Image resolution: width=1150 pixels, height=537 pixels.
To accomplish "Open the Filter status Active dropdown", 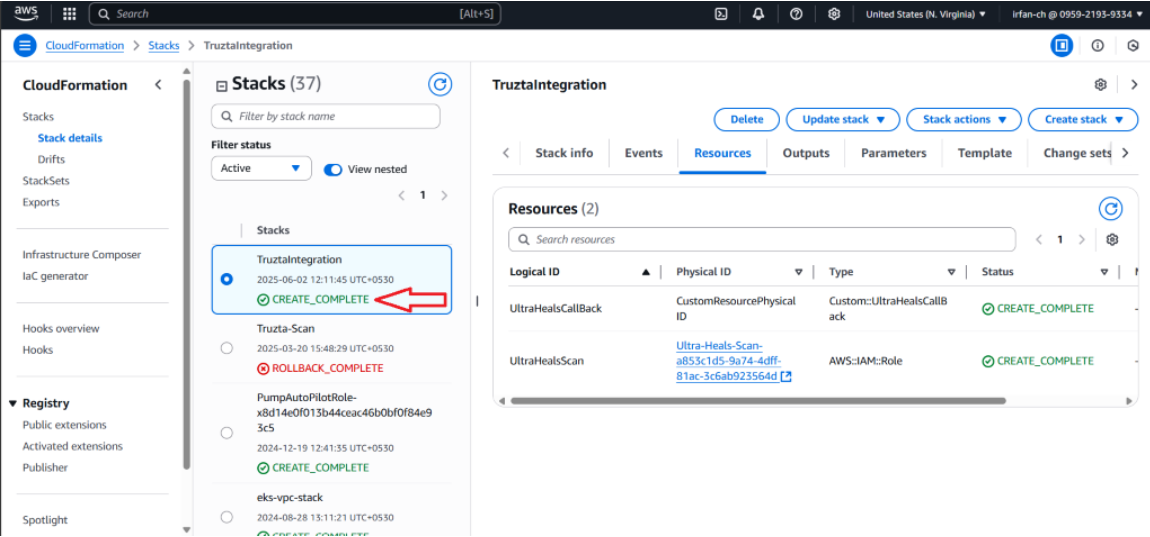I will pos(261,168).
